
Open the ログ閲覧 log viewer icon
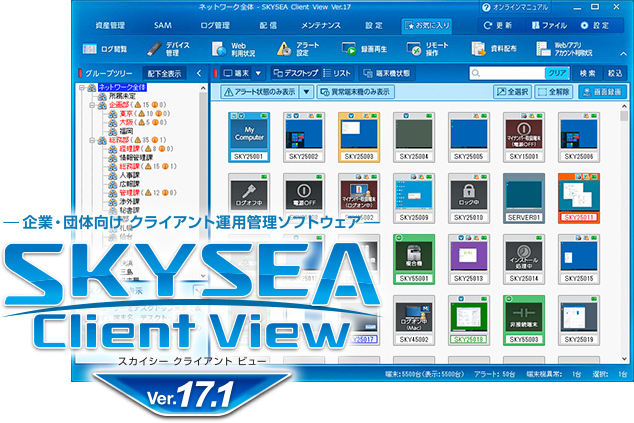click(110, 47)
